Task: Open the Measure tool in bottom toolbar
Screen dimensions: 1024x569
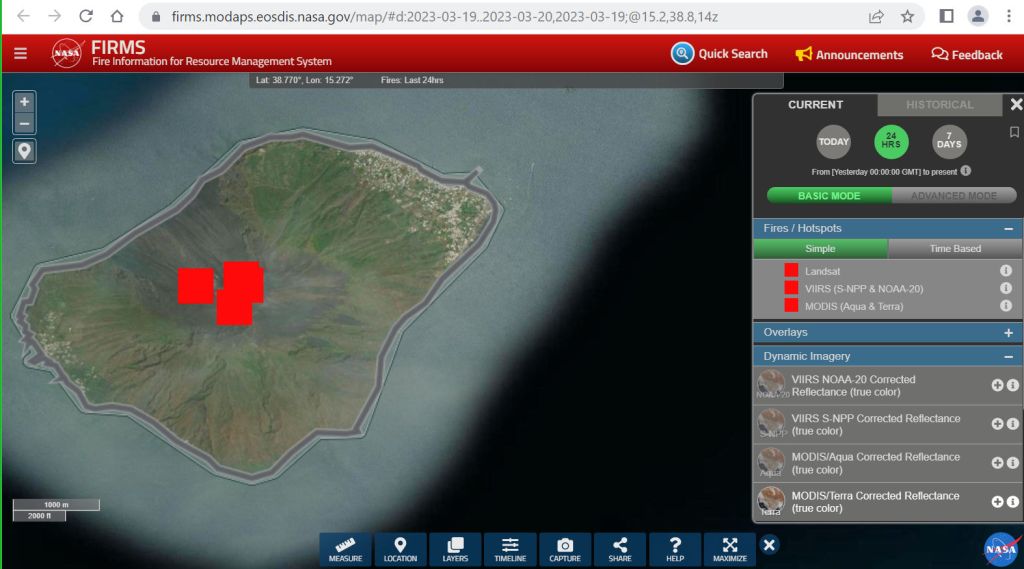Action: (345, 550)
